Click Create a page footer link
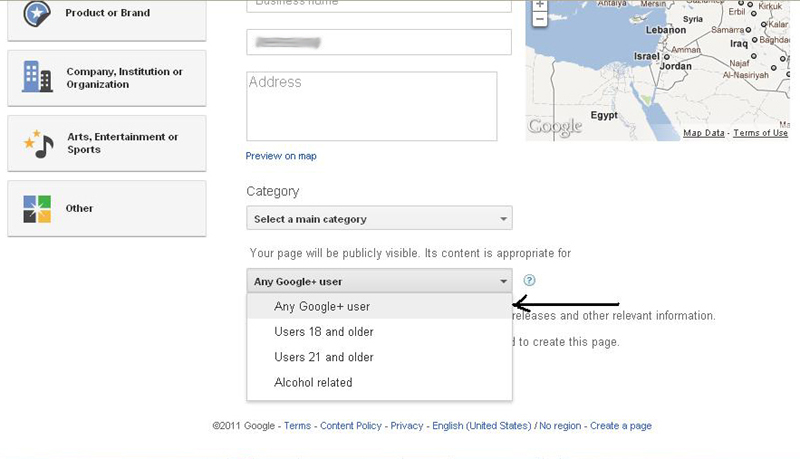The image size is (800, 459). pyautogui.click(x=620, y=425)
